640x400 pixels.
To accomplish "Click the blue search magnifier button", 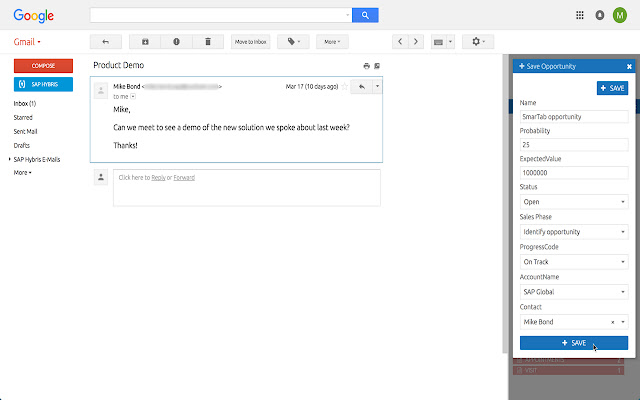I will click(x=365, y=16).
